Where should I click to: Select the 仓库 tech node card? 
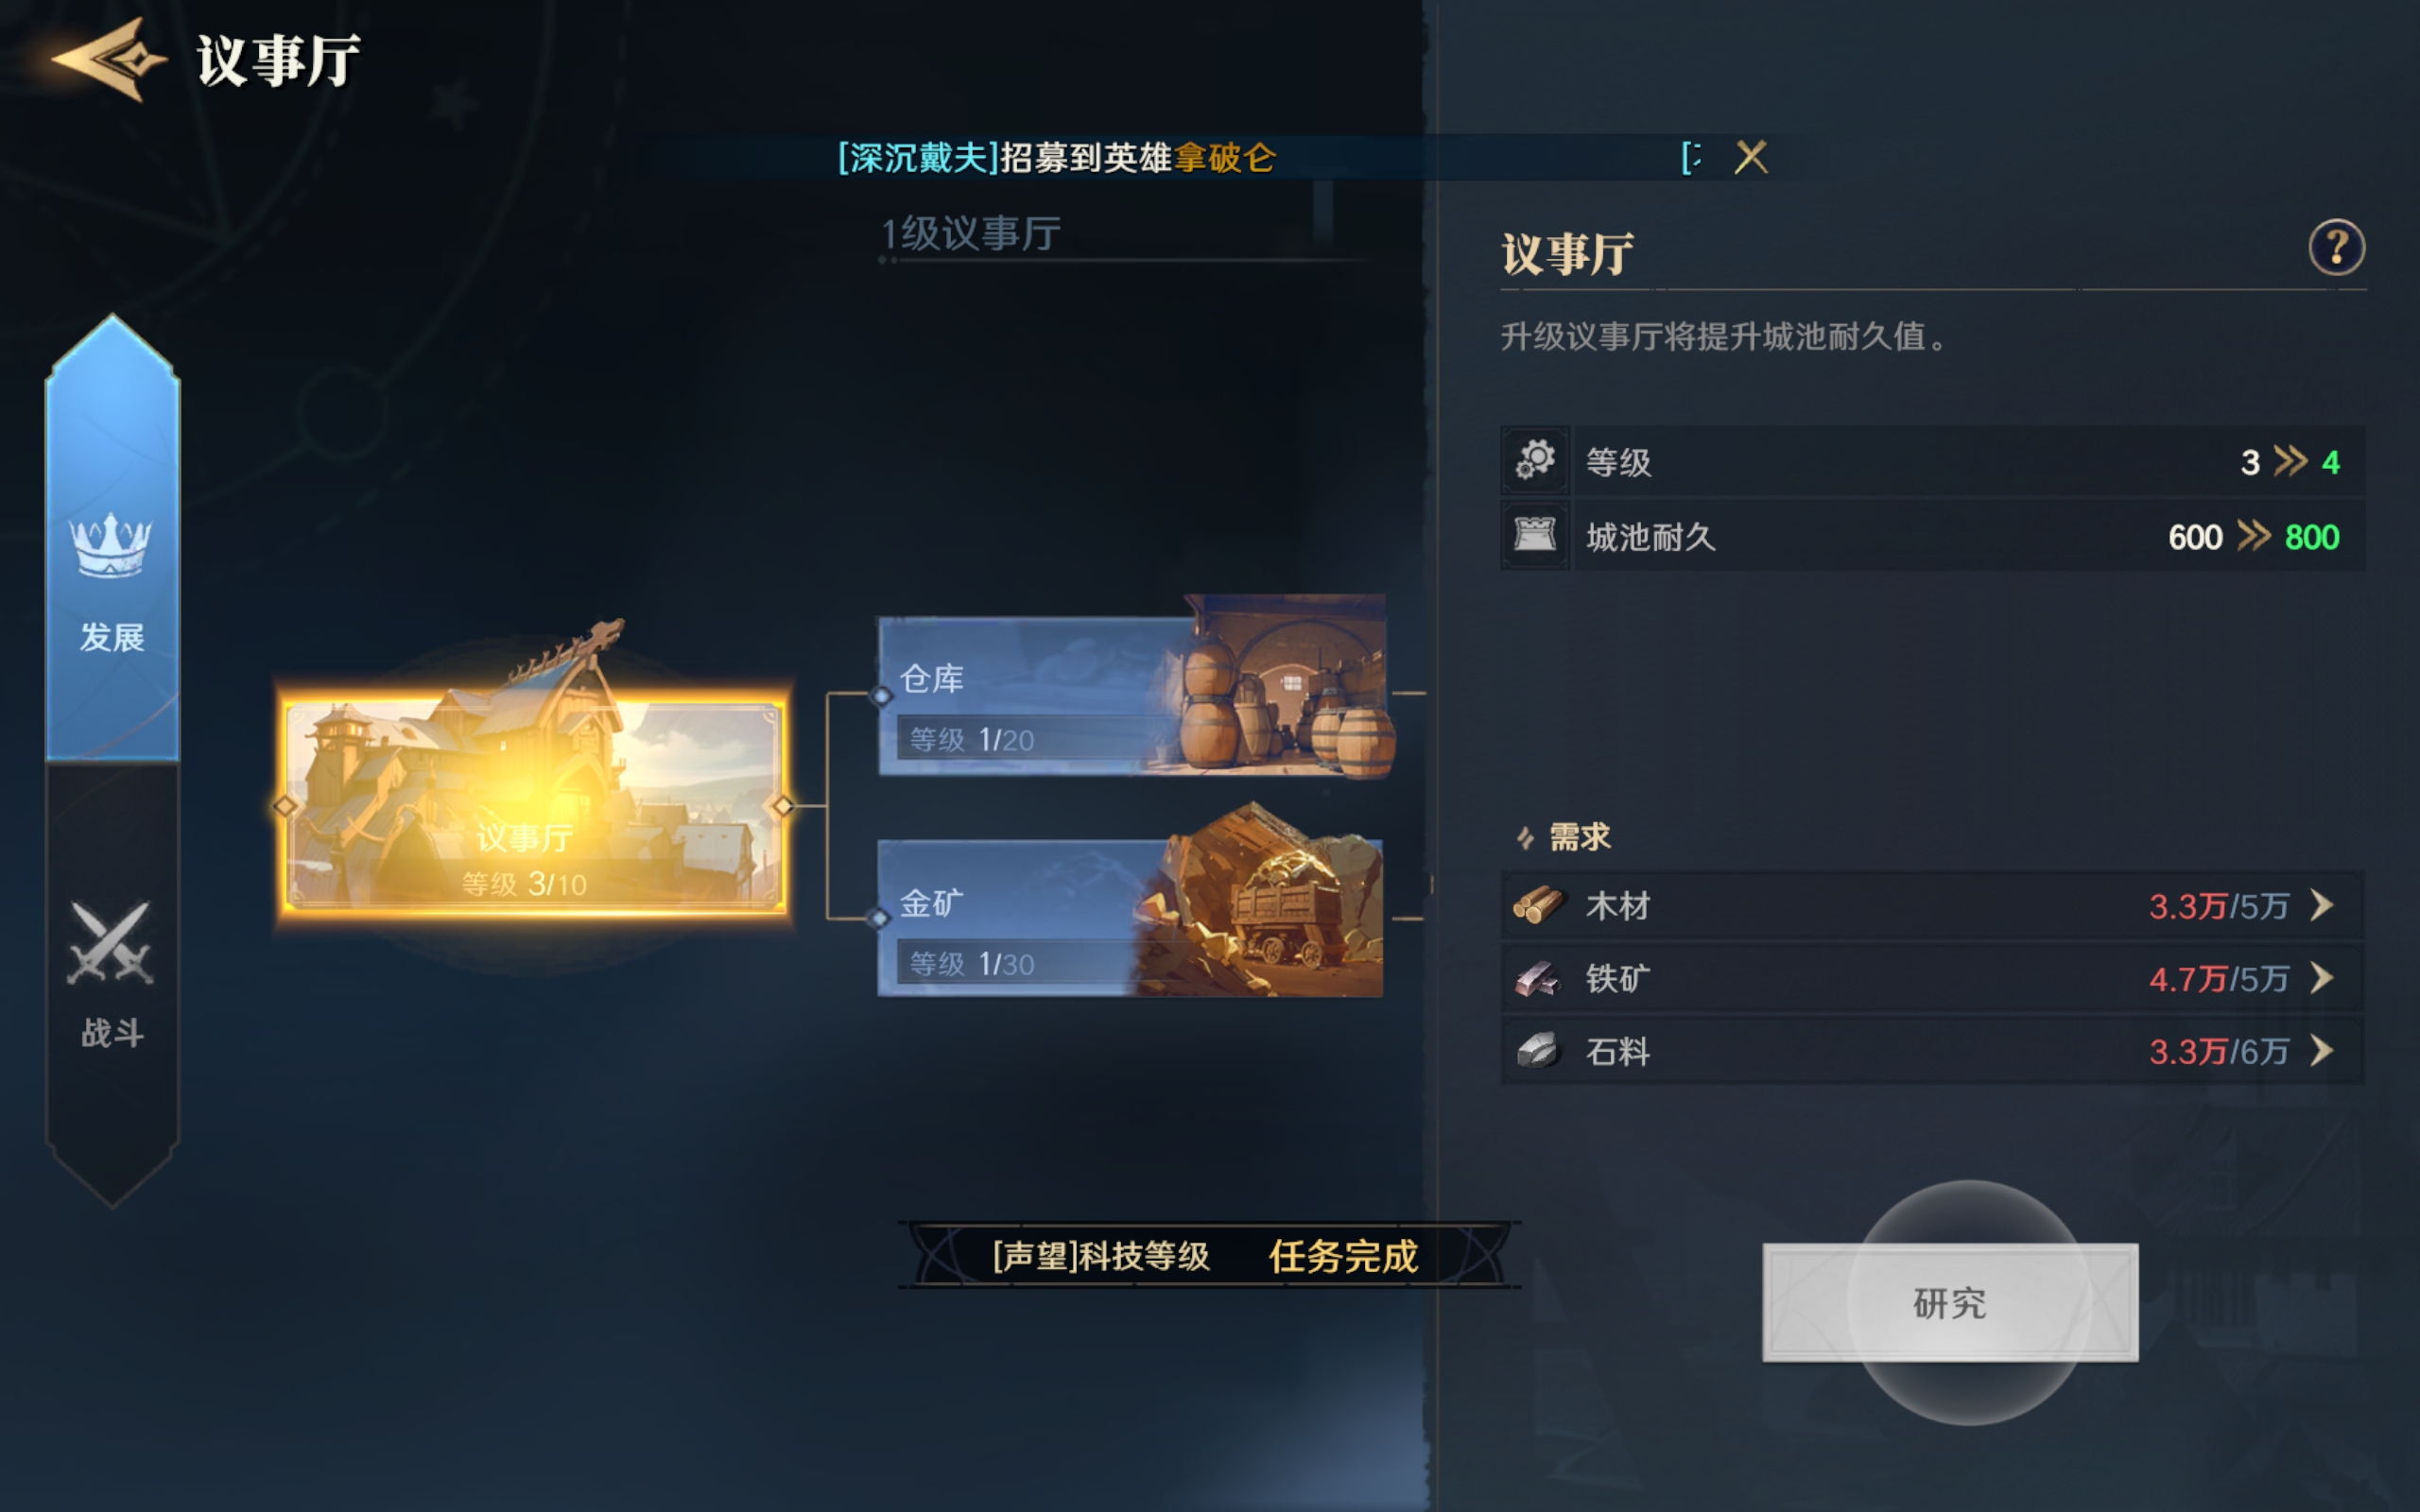tap(1132, 695)
